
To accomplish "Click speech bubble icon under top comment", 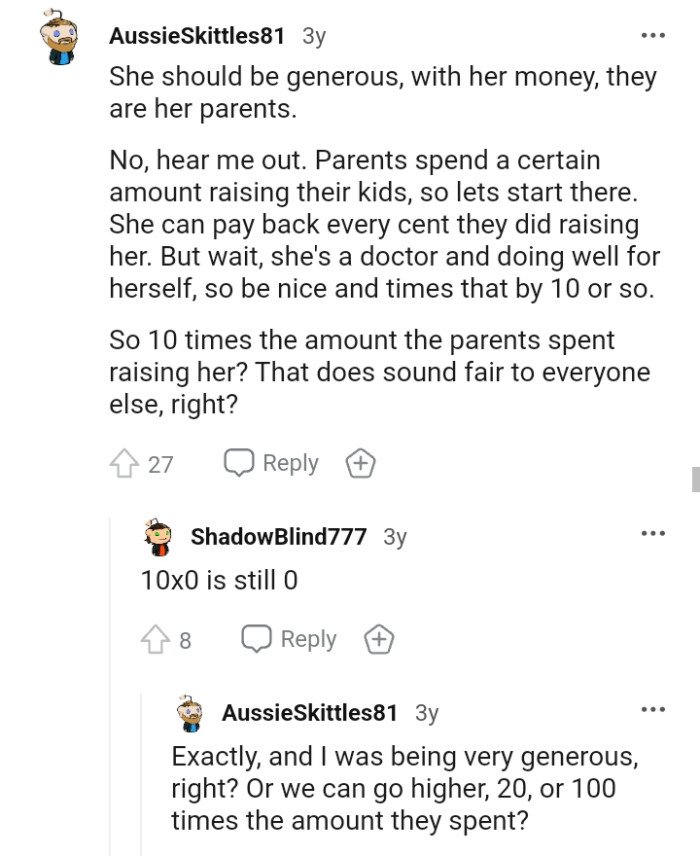I will point(238,464).
